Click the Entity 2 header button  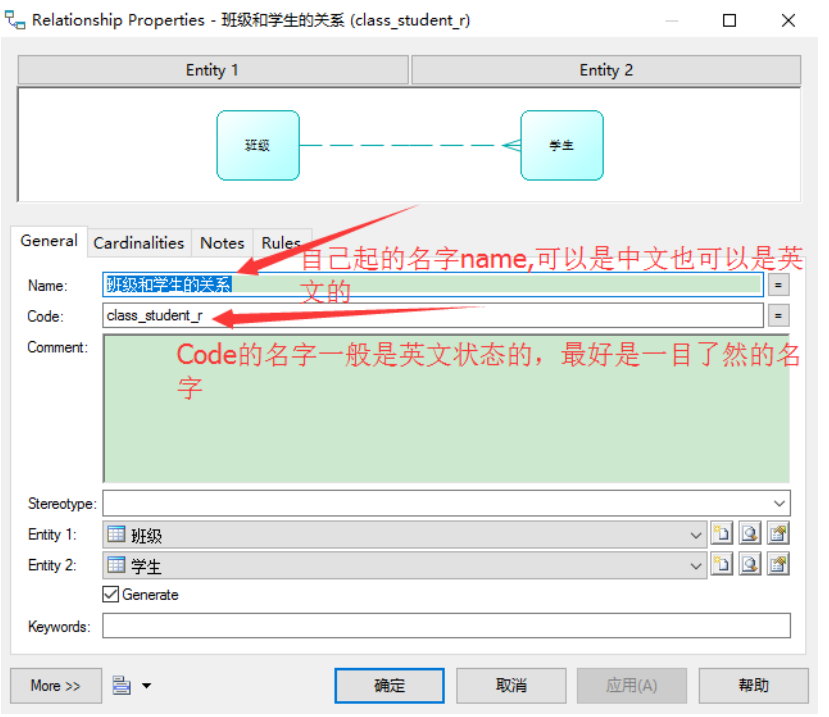pos(606,70)
